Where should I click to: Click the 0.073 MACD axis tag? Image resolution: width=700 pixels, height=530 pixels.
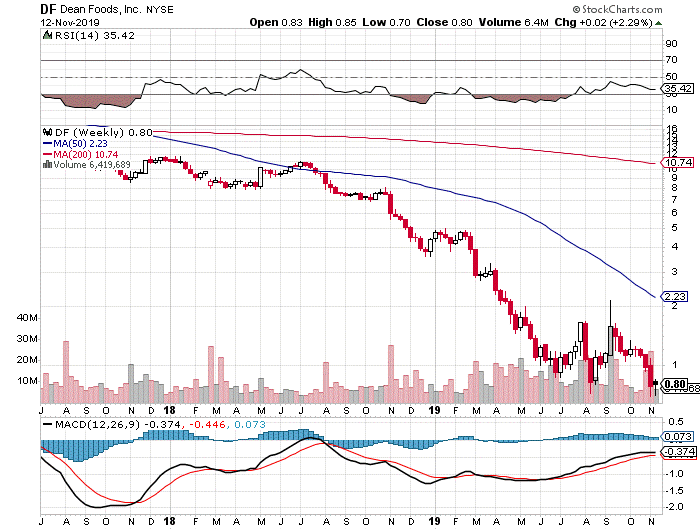(678, 437)
